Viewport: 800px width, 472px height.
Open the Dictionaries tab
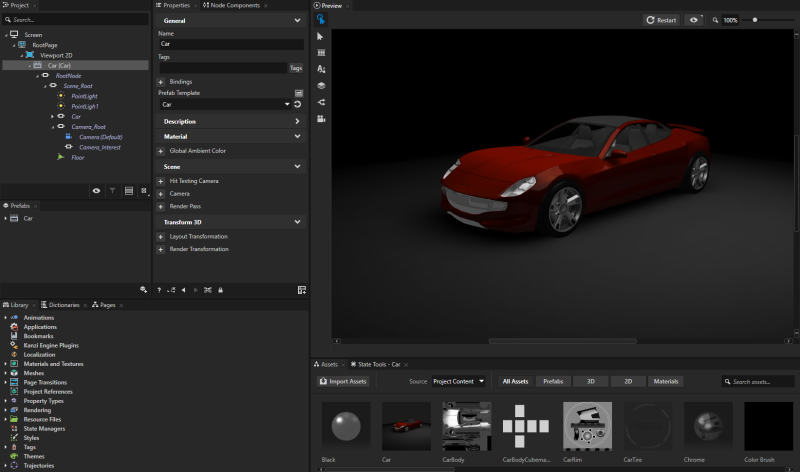pos(63,304)
